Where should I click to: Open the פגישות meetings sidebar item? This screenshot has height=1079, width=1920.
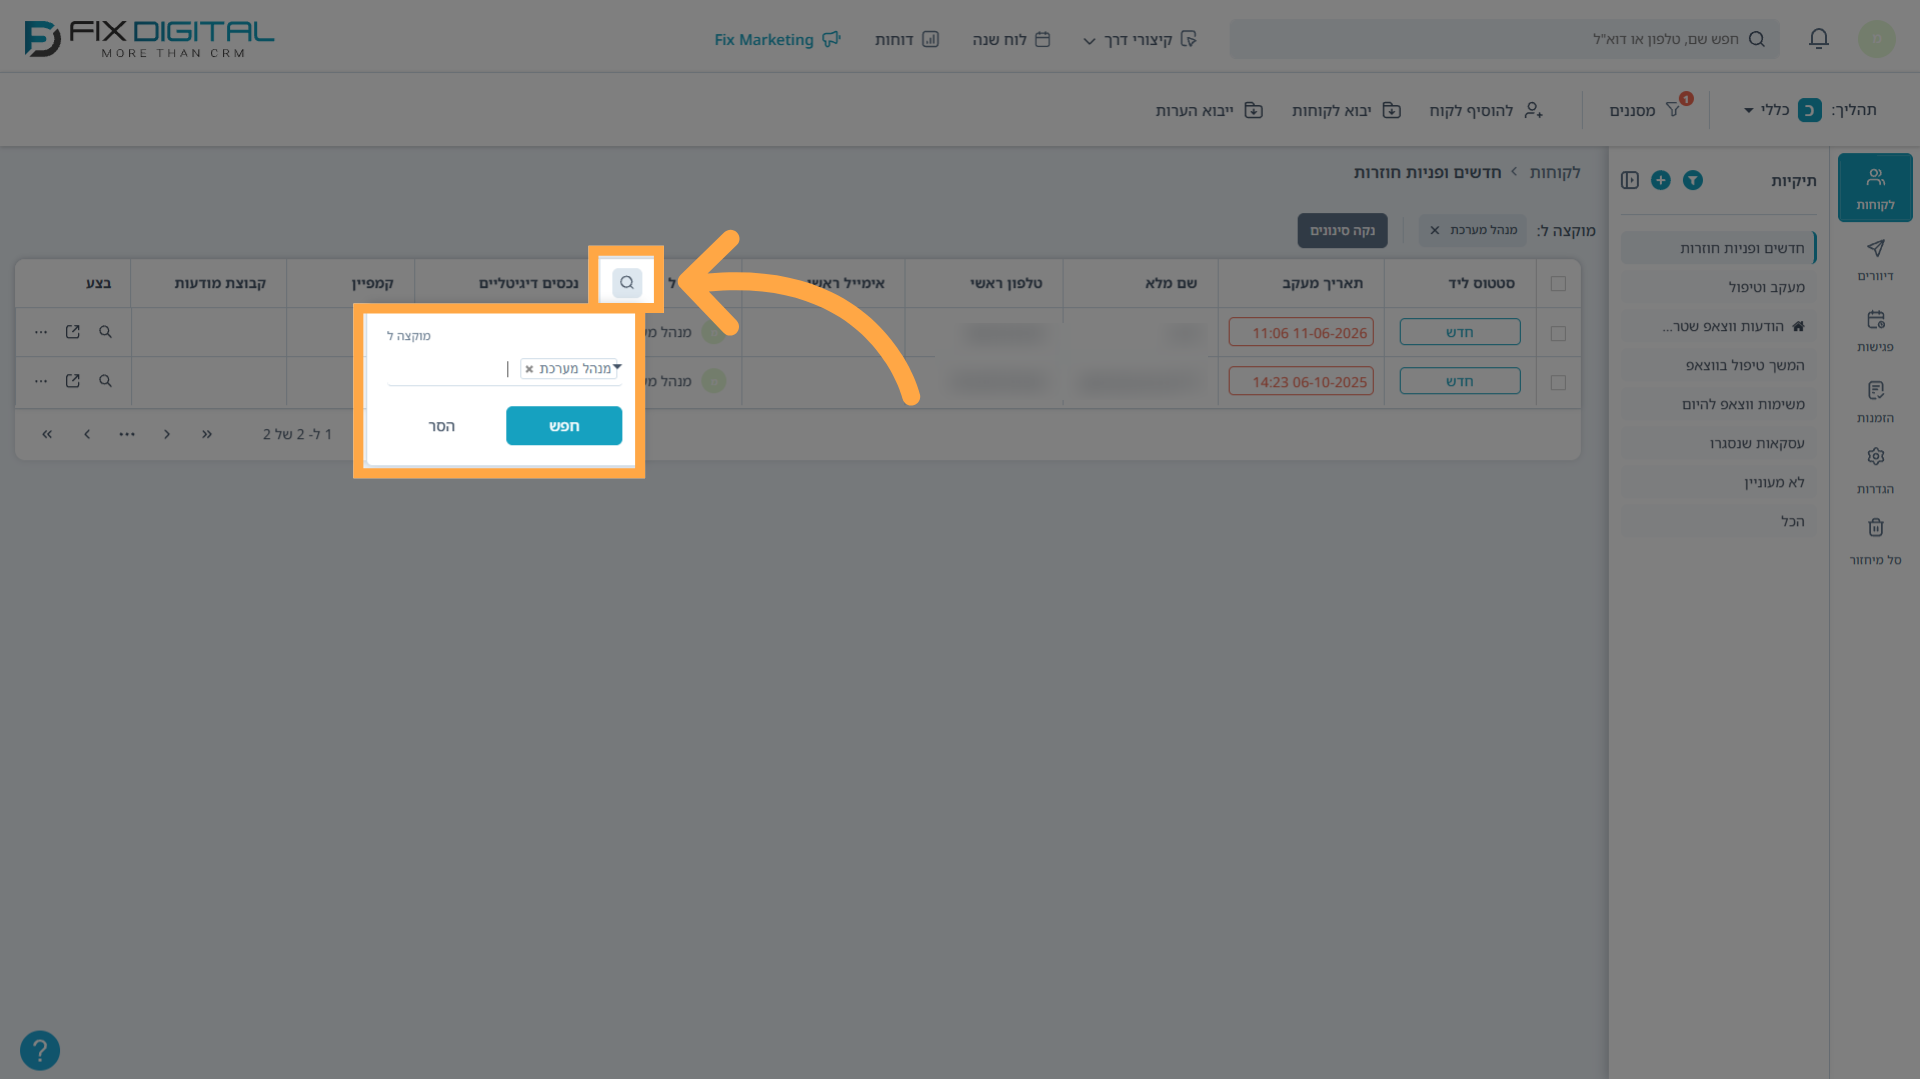[x=1875, y=330]
